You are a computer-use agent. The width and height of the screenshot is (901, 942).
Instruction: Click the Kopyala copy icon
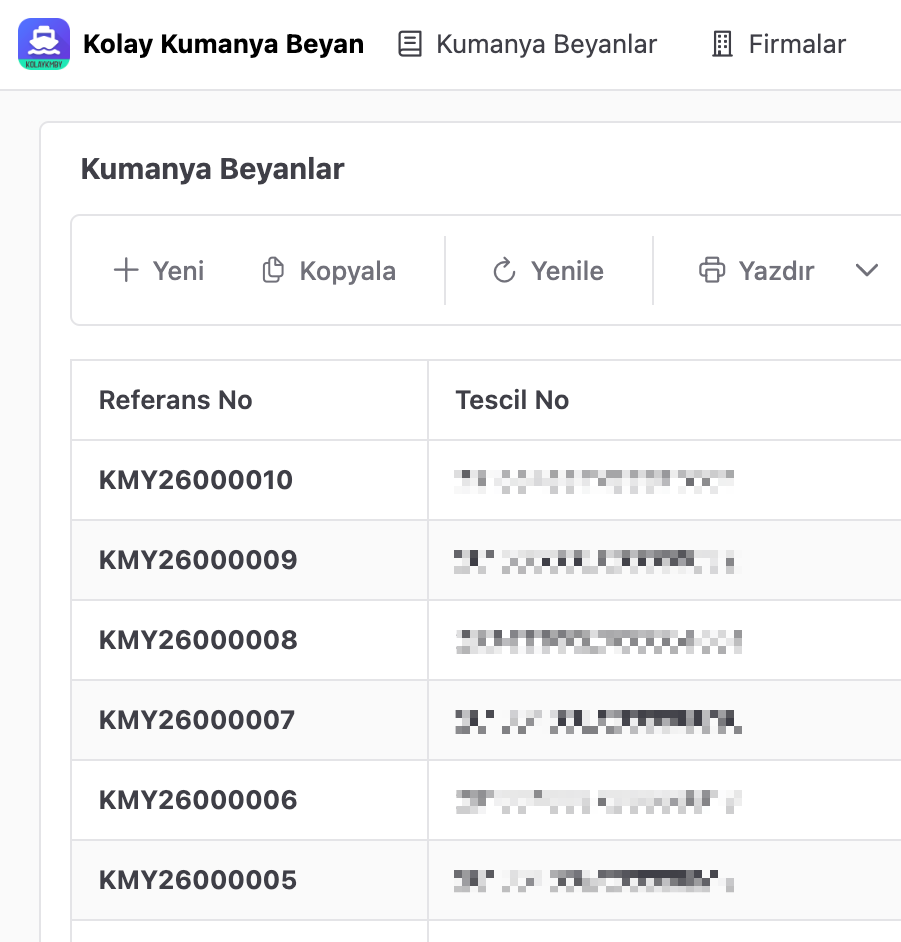[x=273, y=271]
